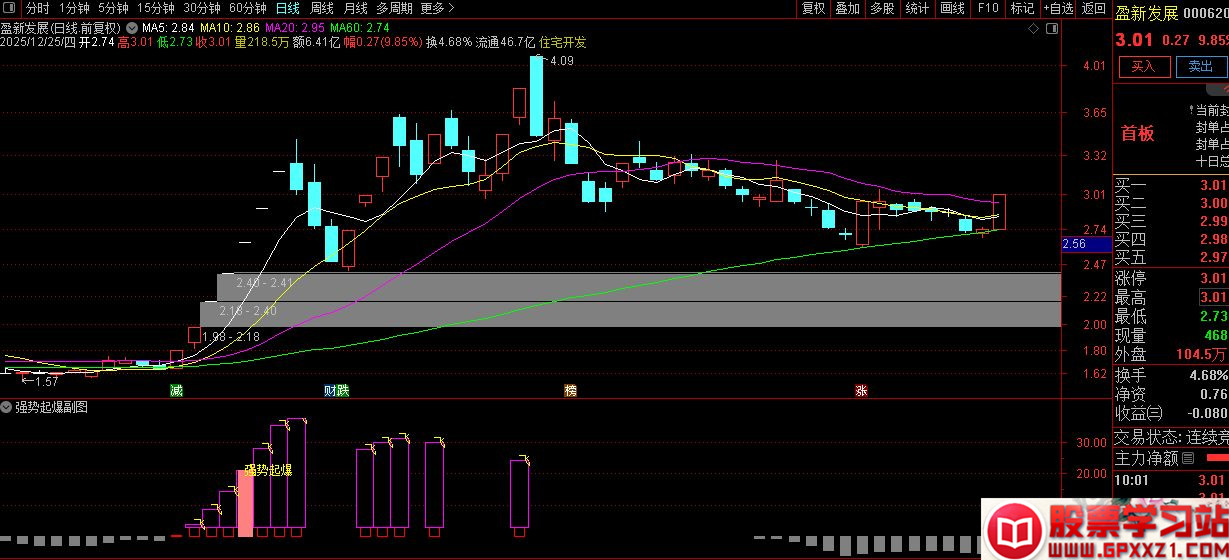This screenshot has height=560, width=1229.
Task: Click the 榜 event marker below the chart
Action: (x=570, y=390)
